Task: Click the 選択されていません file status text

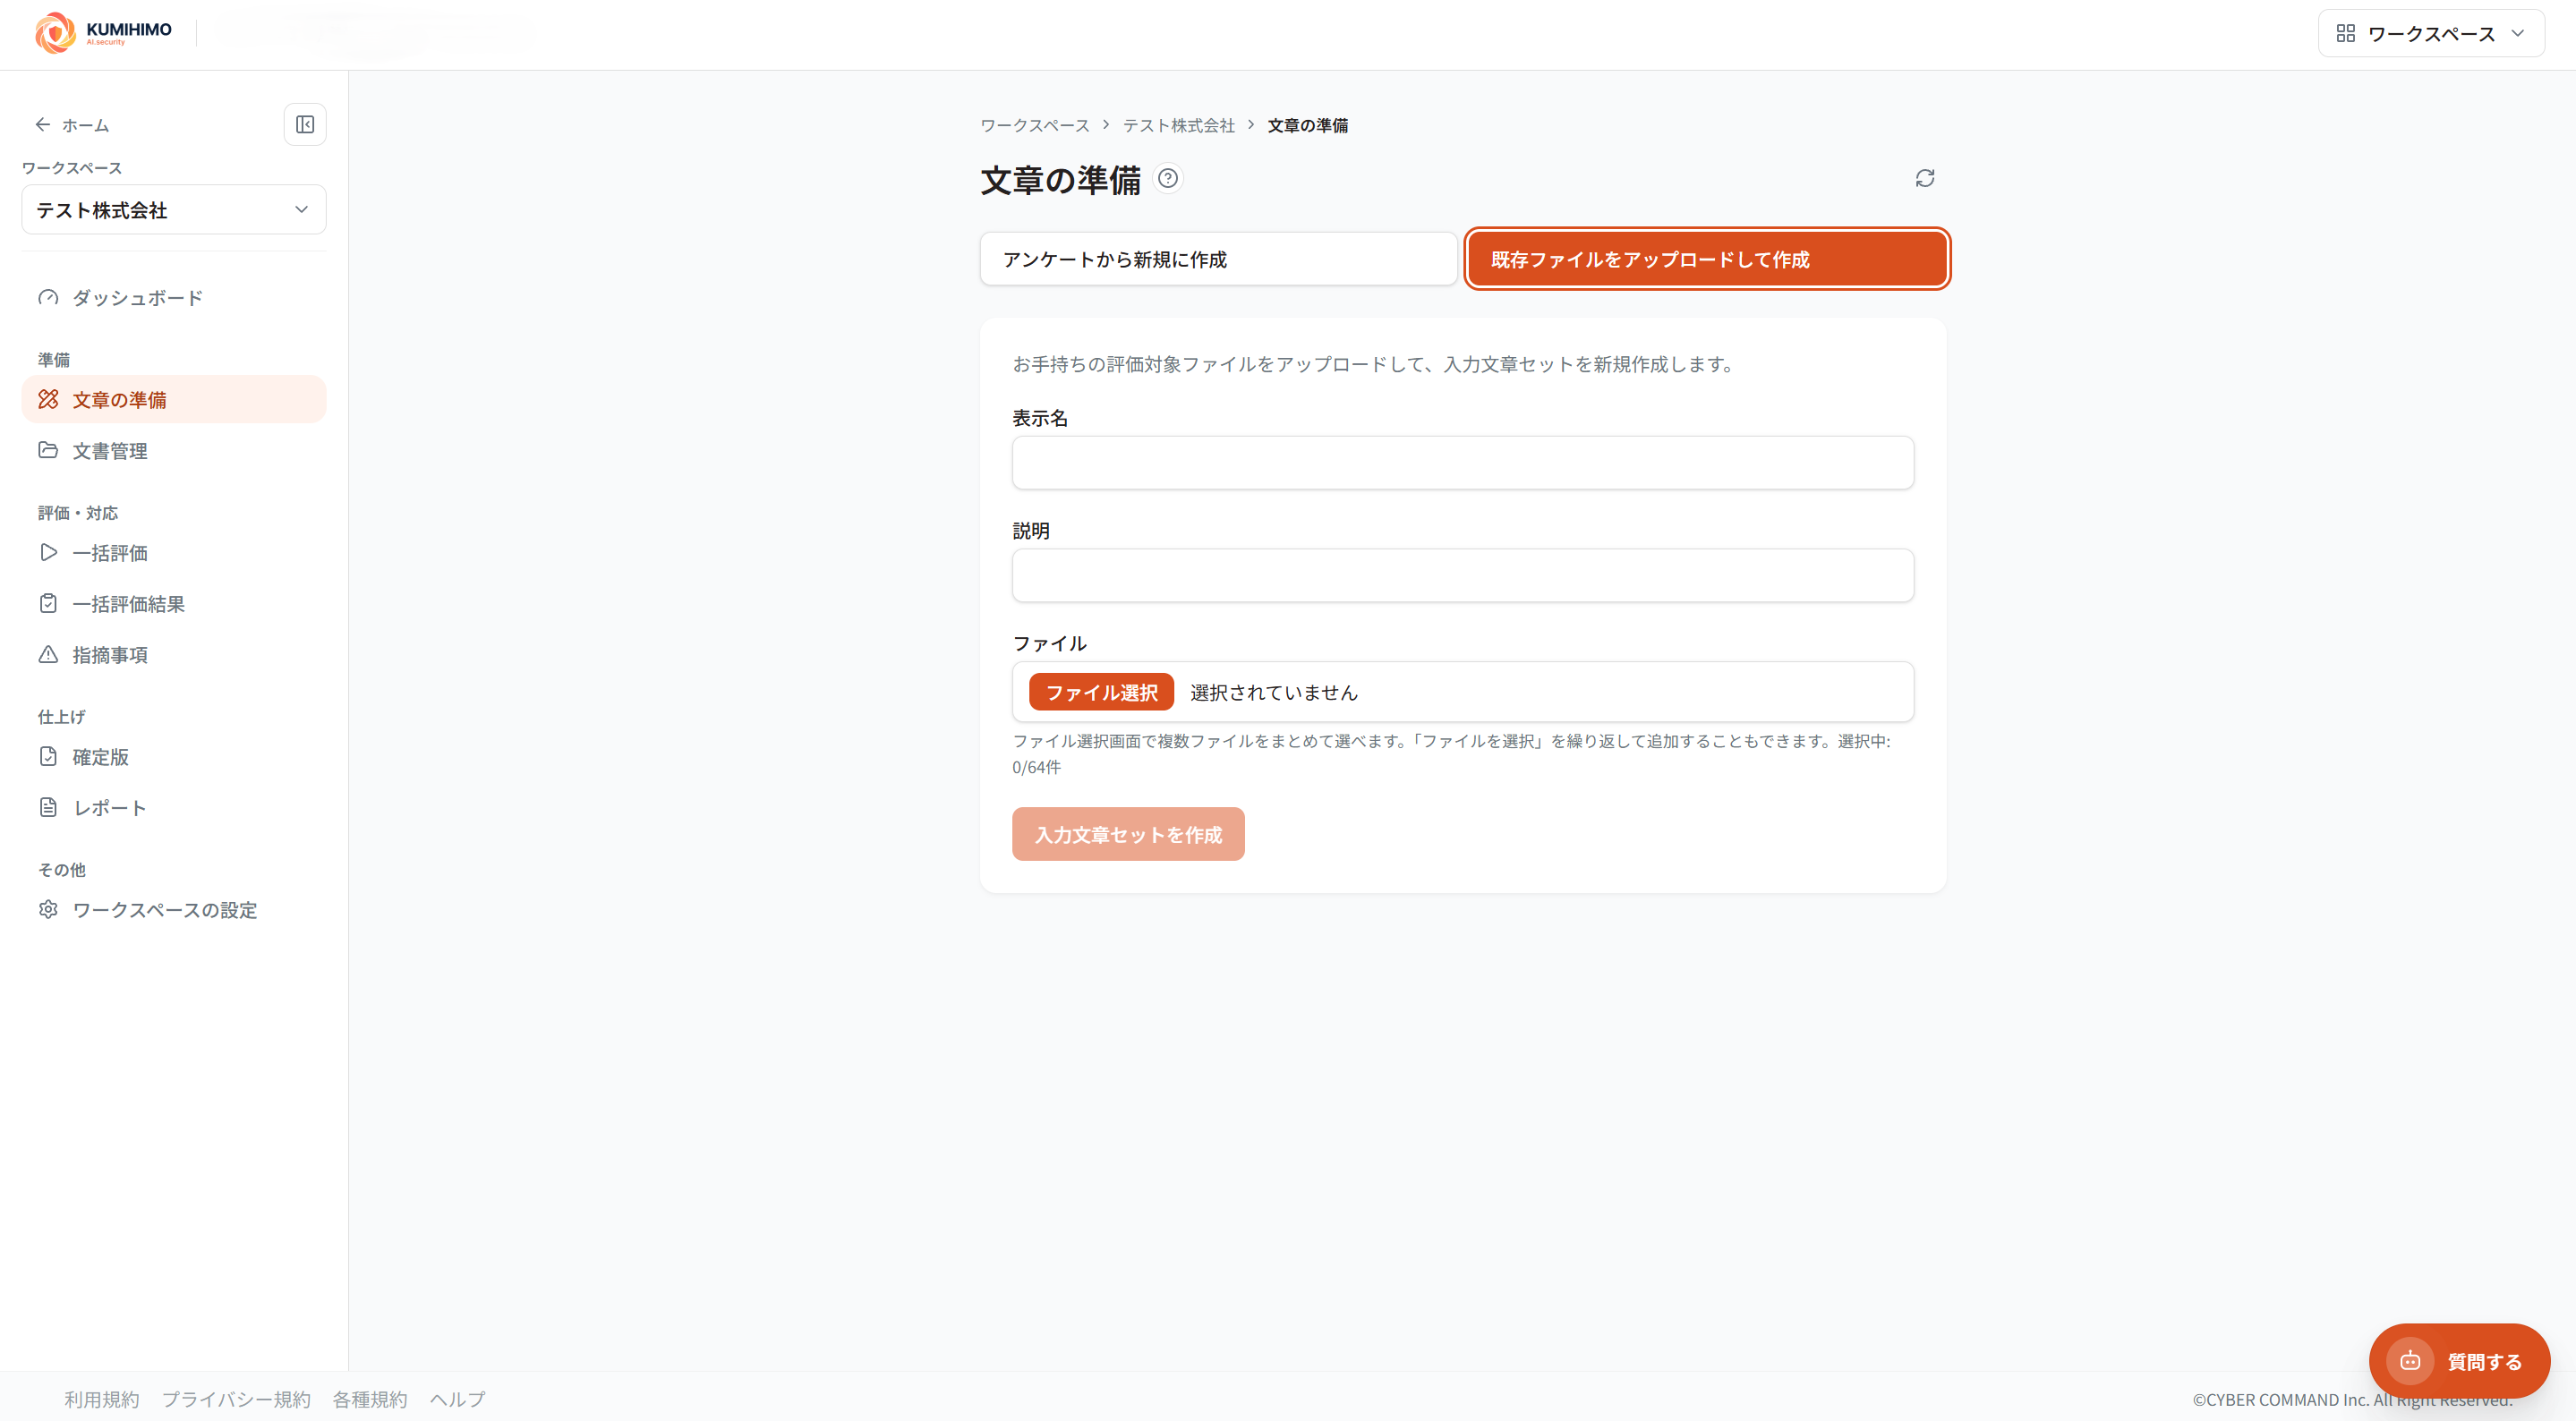Action: click(x=1273, y=693)
